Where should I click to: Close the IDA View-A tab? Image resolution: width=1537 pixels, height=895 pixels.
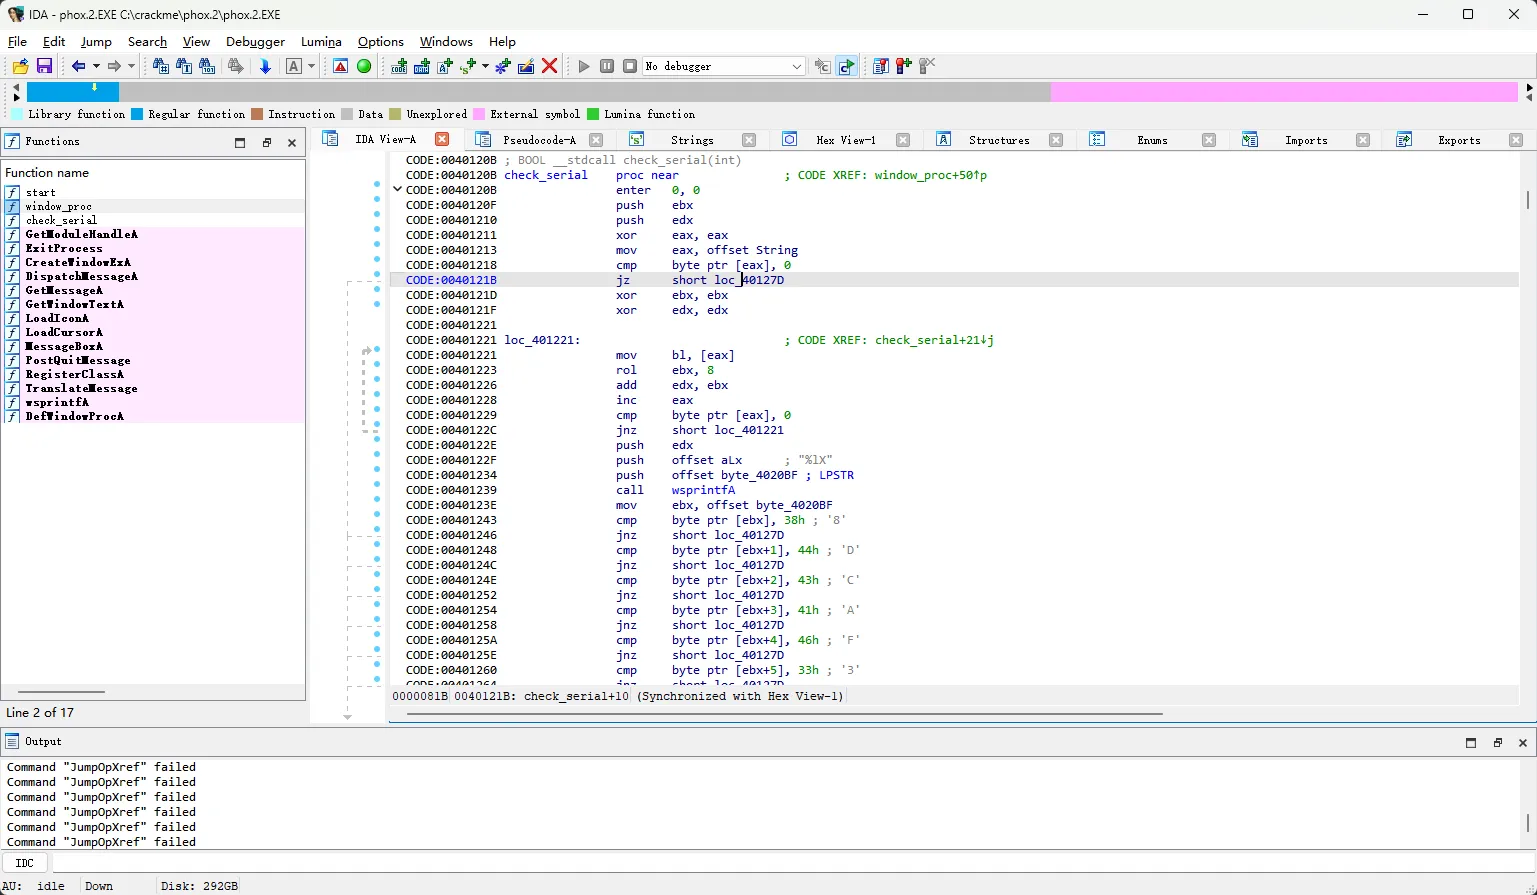[x=442, y=139]
